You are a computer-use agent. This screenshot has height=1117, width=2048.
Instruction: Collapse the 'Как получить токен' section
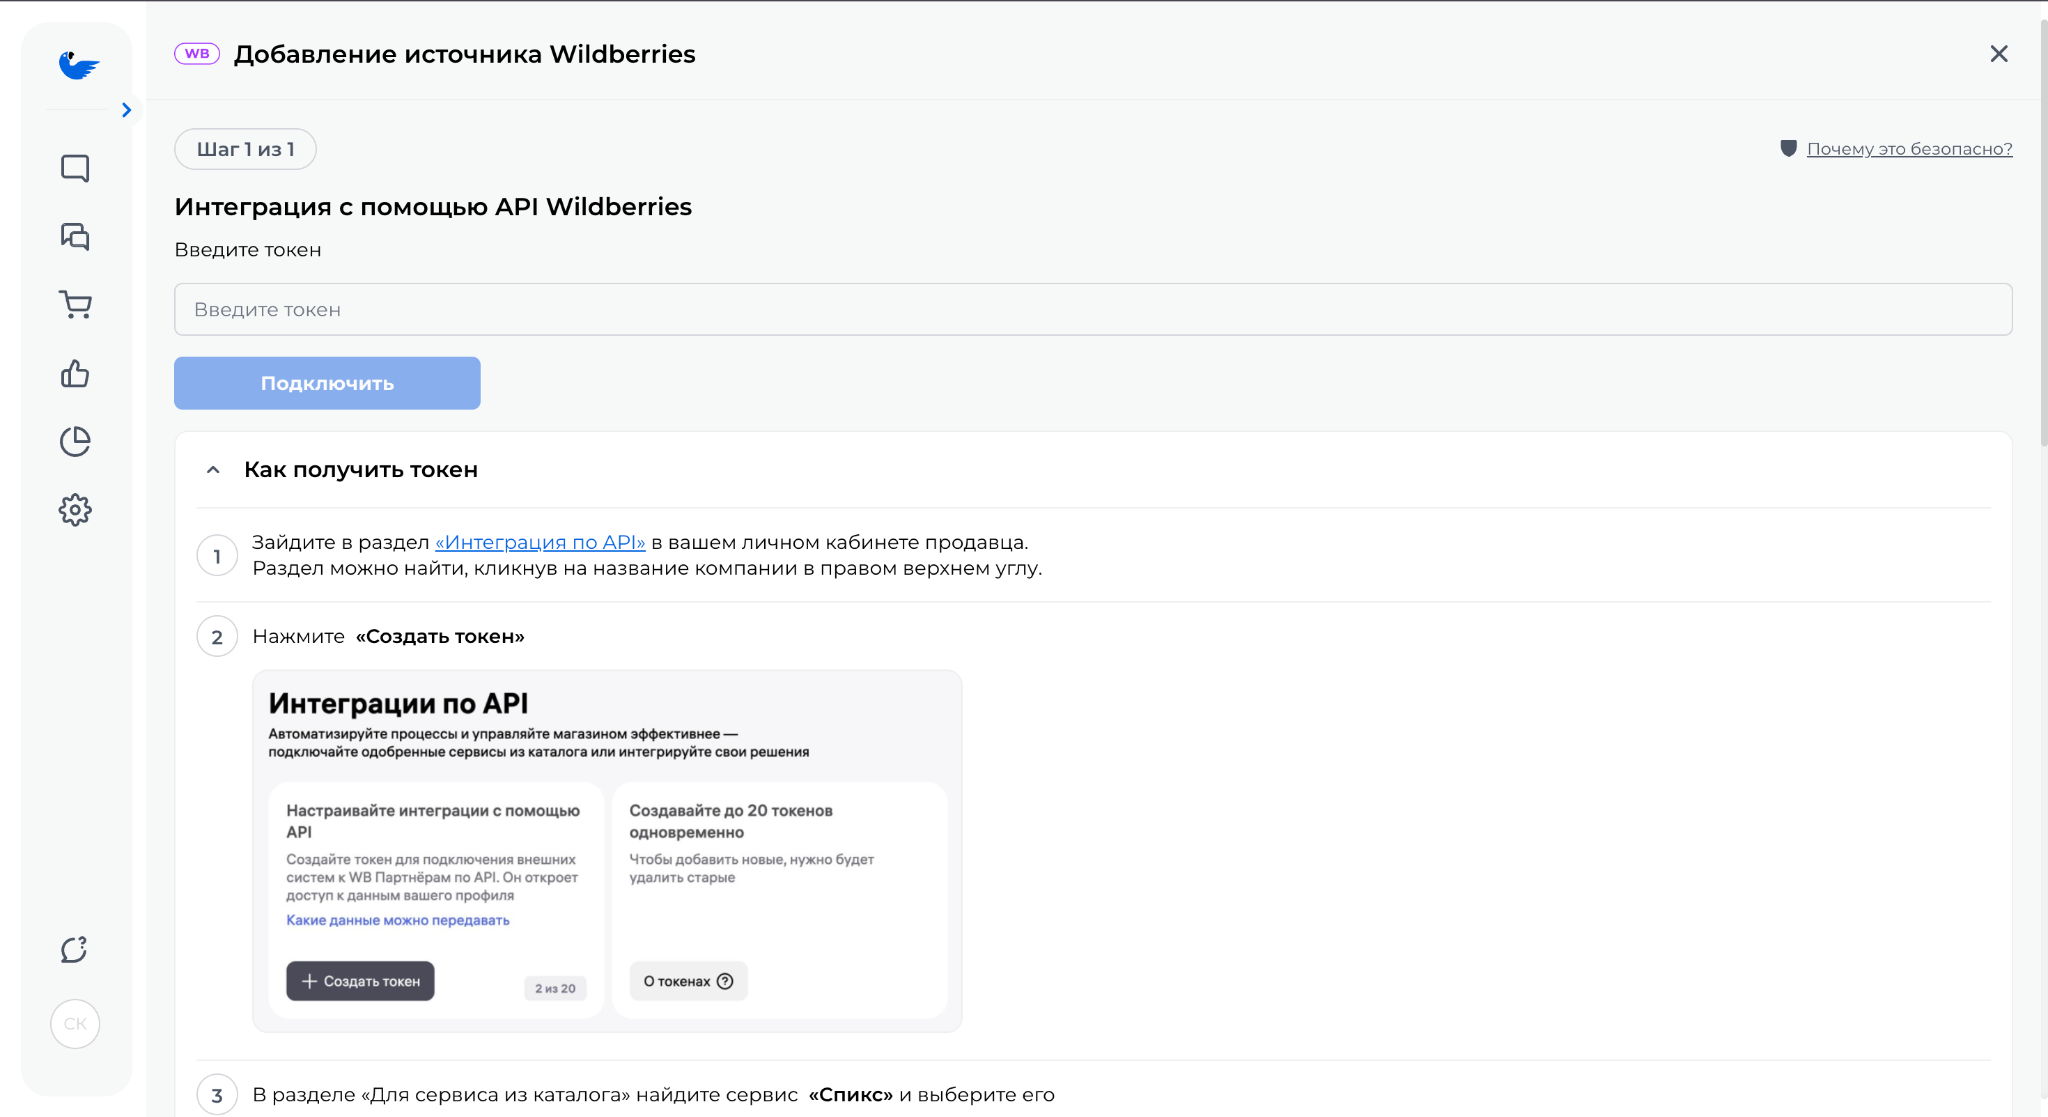(x=213, y=470)
